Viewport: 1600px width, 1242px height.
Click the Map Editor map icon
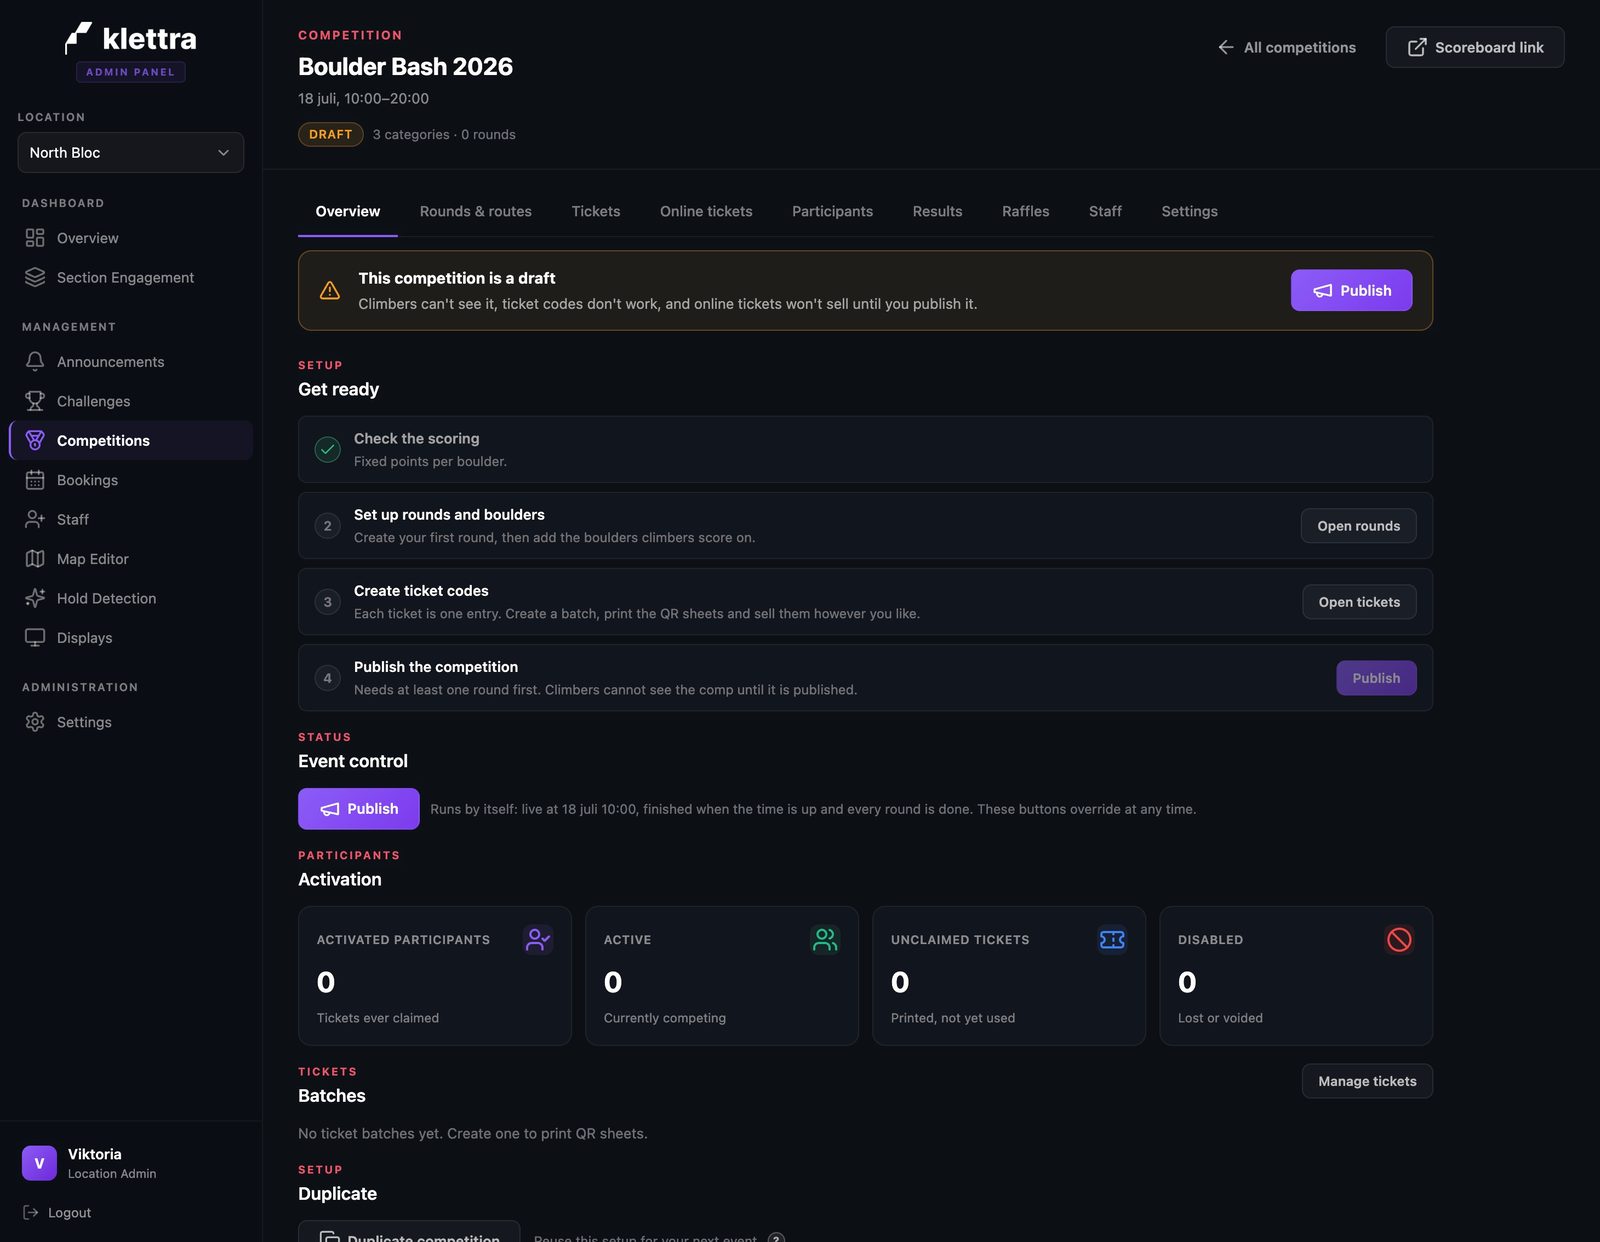[35, 559]
